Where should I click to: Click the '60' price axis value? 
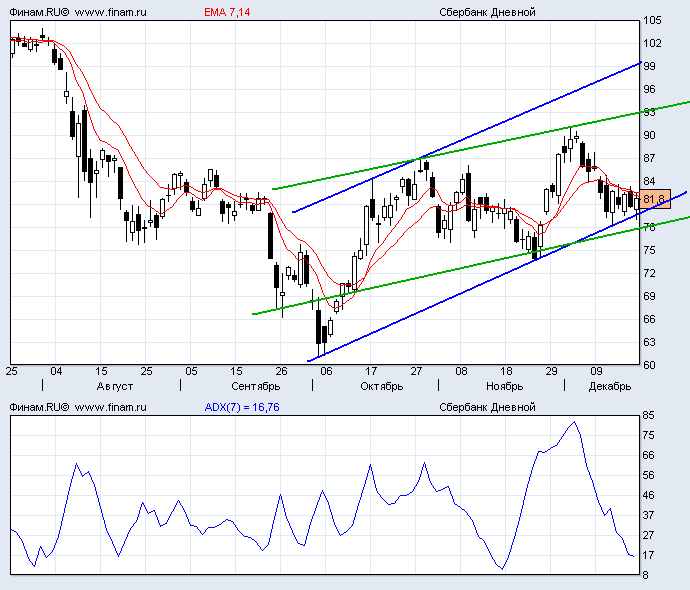(x=650, y=365)
